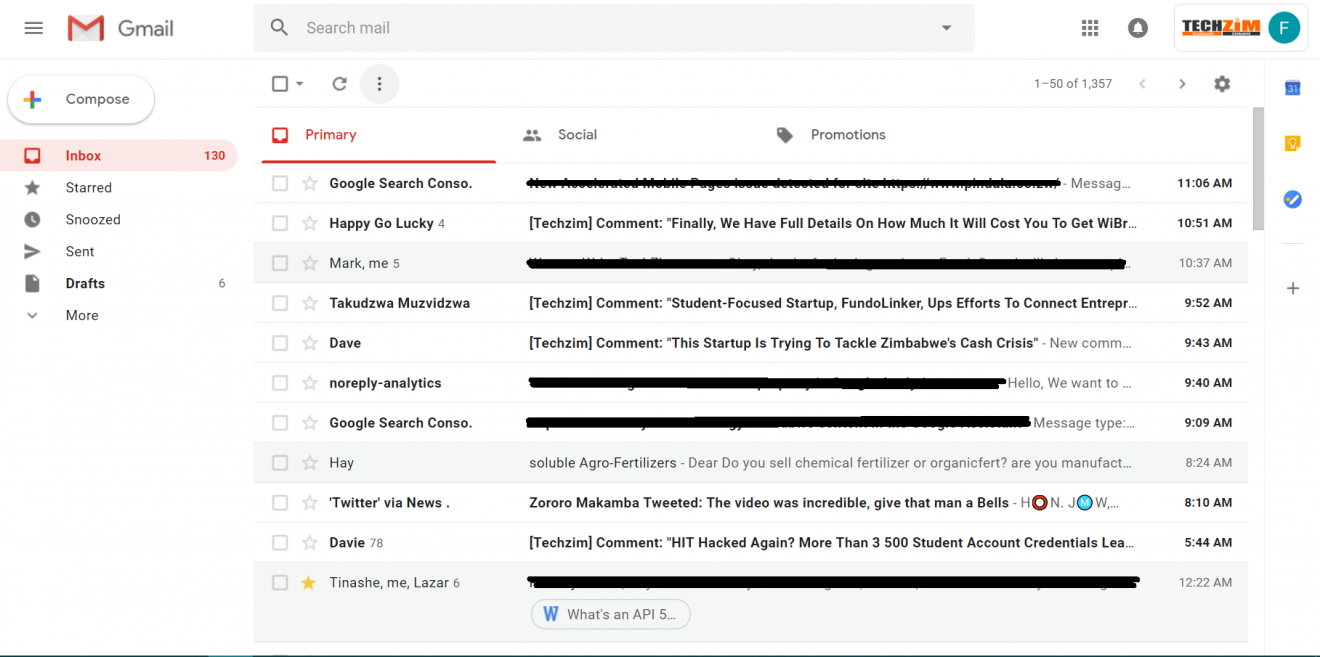Screen dimensions: 1320x657
Task: Click the Gmail logo
Action: point(120,28)
